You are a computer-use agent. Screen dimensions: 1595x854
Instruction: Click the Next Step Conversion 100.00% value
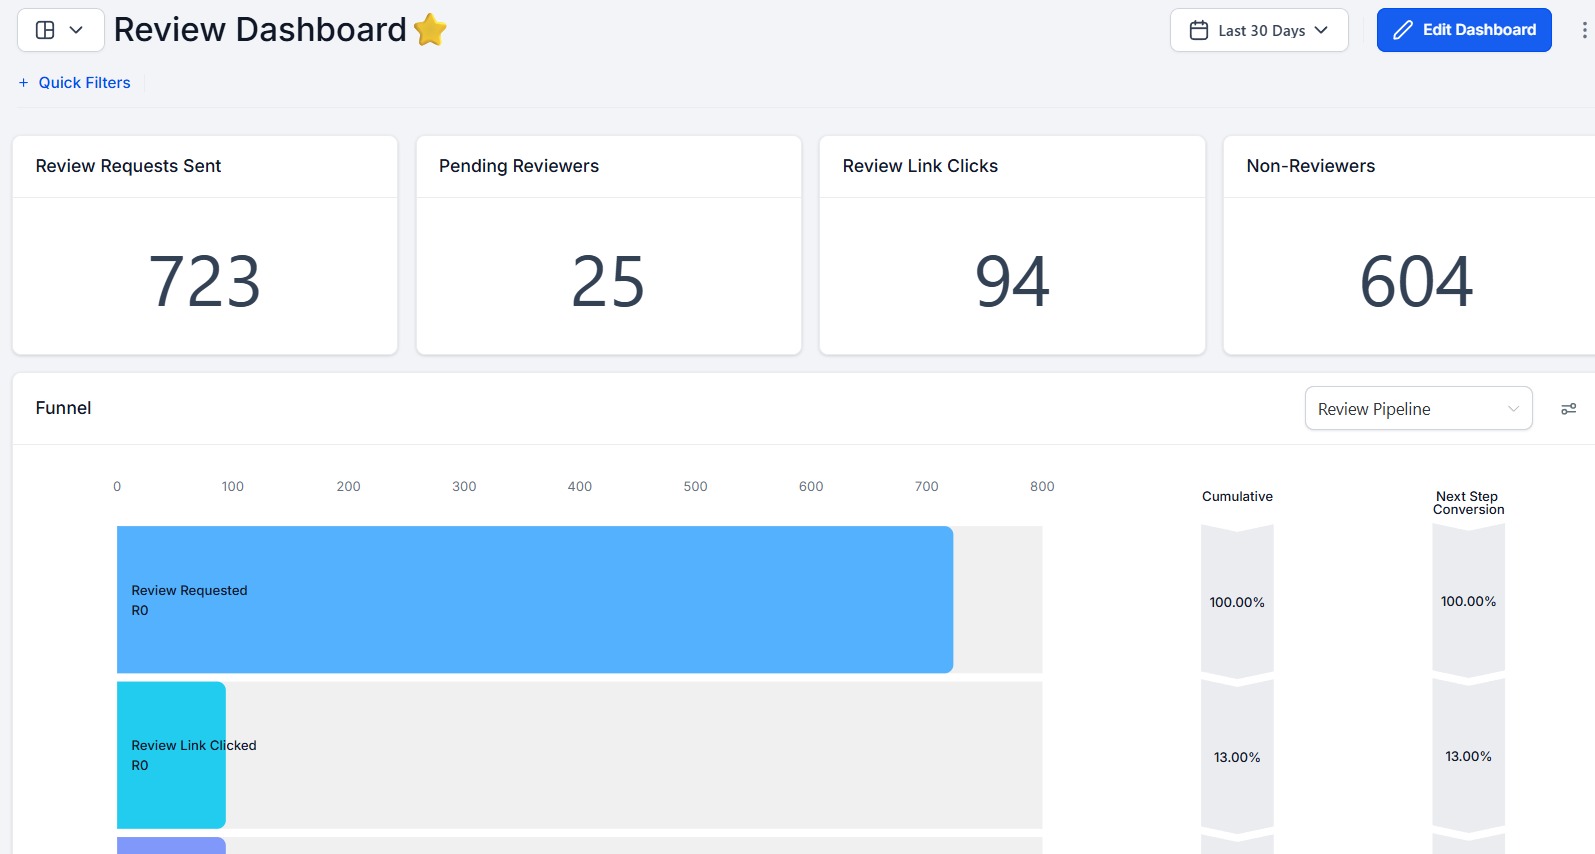point(1468,601)
